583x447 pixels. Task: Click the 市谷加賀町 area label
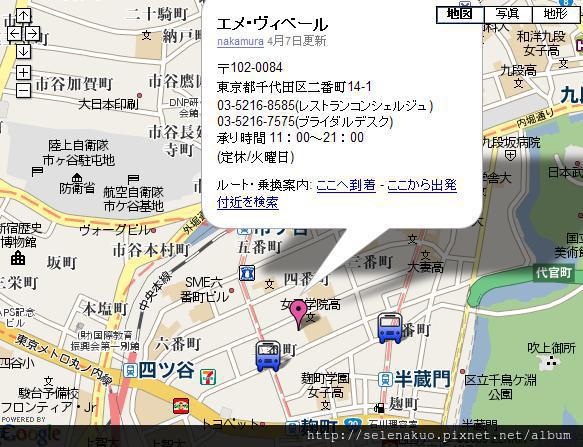(x=74, y=84)
